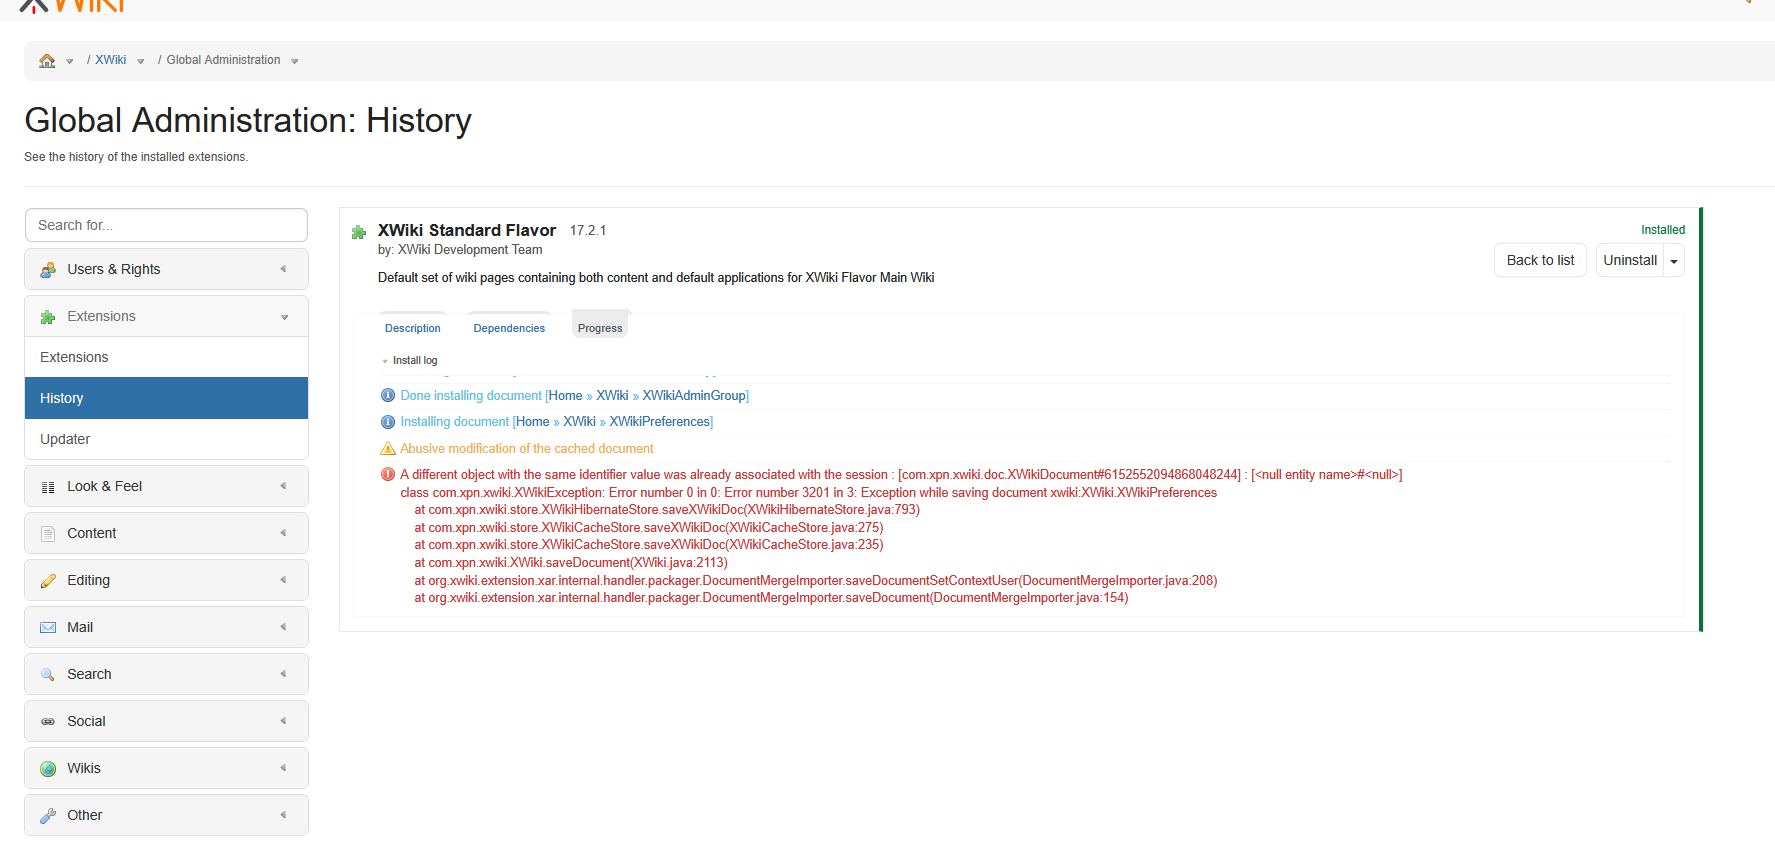Viewport: 1775px width, 859px height.
Task: Switch to the Dependencies tab
Action: click(509, 328)
